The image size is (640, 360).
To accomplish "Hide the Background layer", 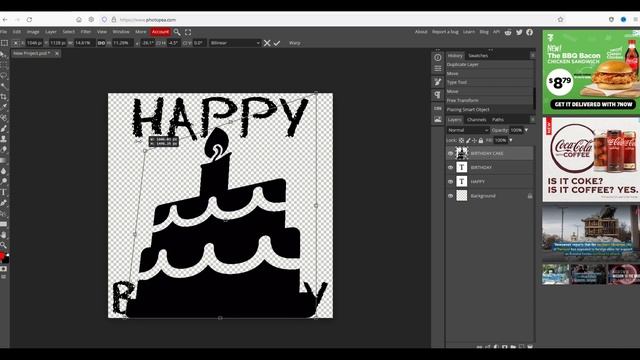I will click(451, 196).
